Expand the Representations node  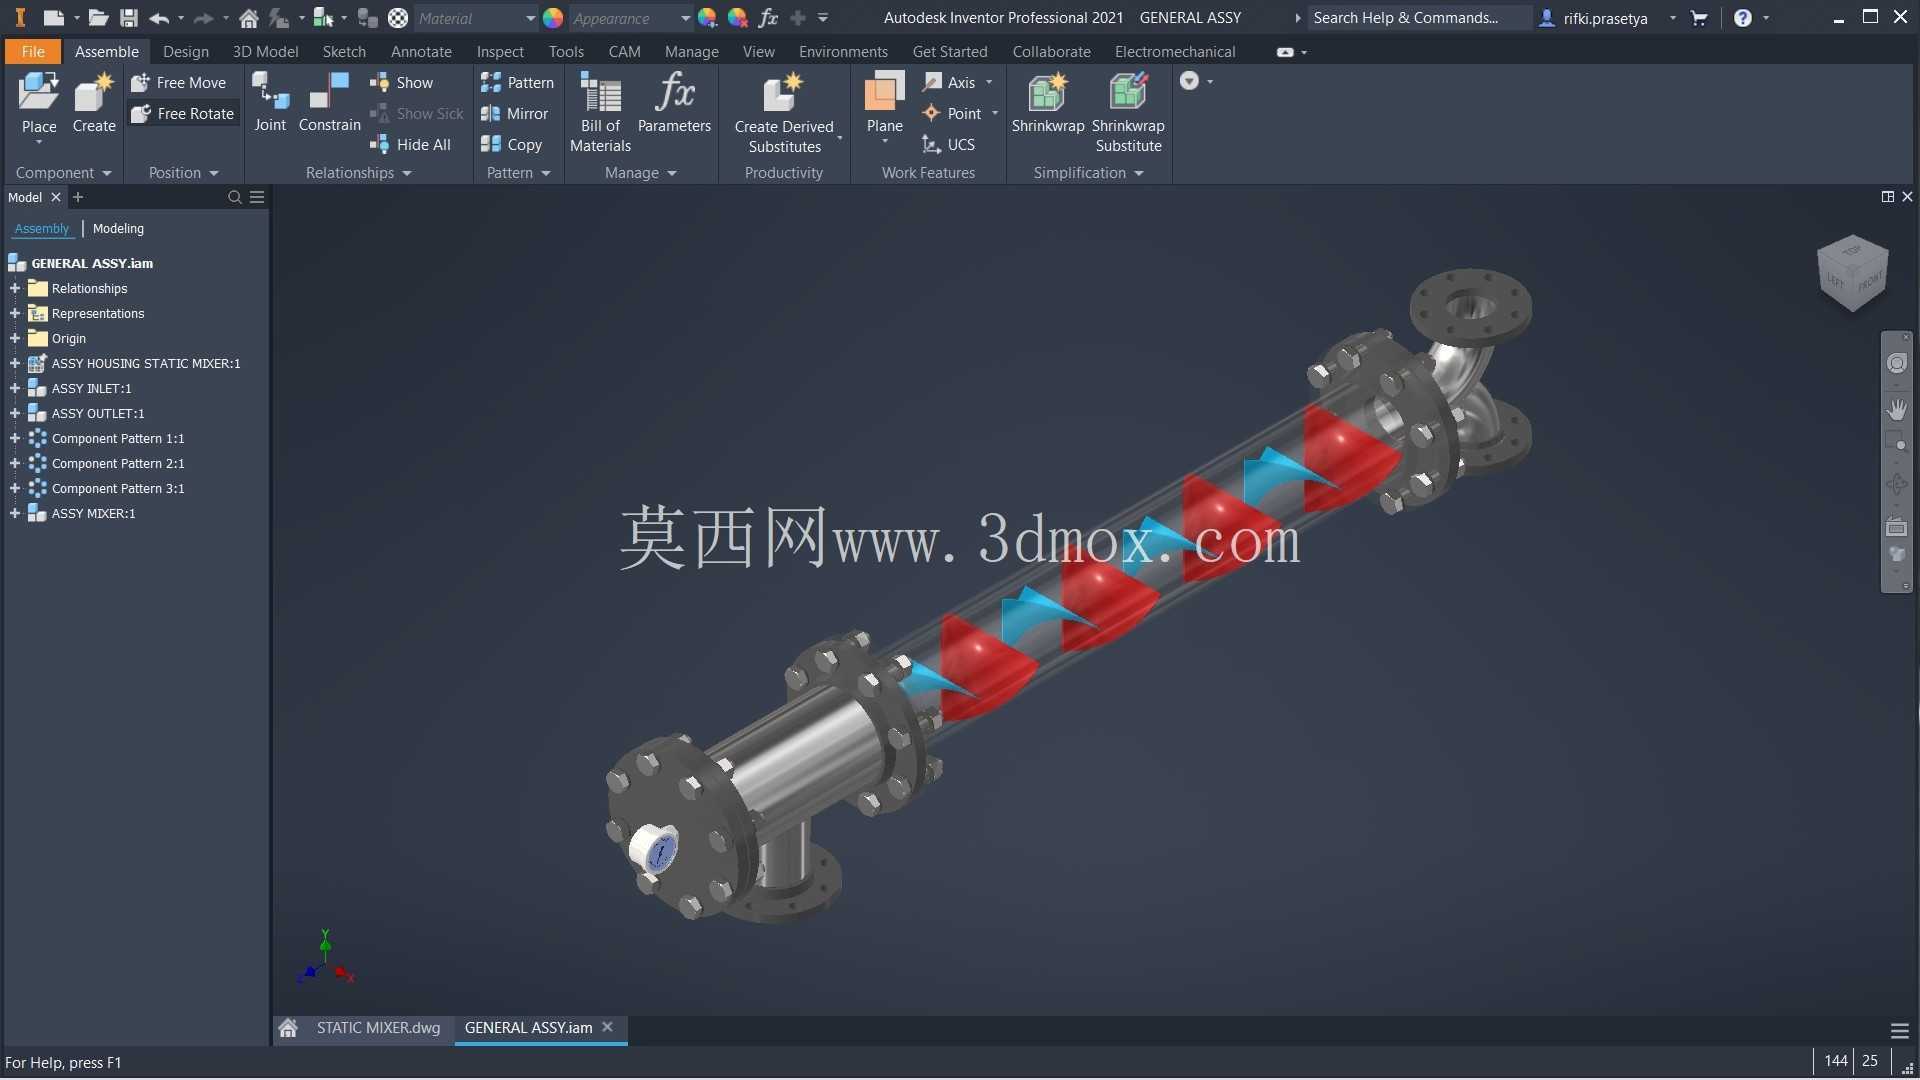[15, 313]
